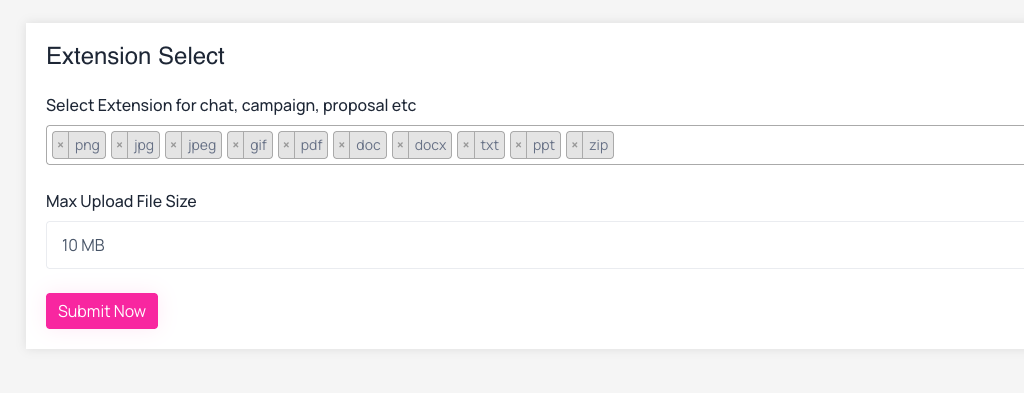Select the pdf tag label
1024x393 pixels.
click(312, 145)
